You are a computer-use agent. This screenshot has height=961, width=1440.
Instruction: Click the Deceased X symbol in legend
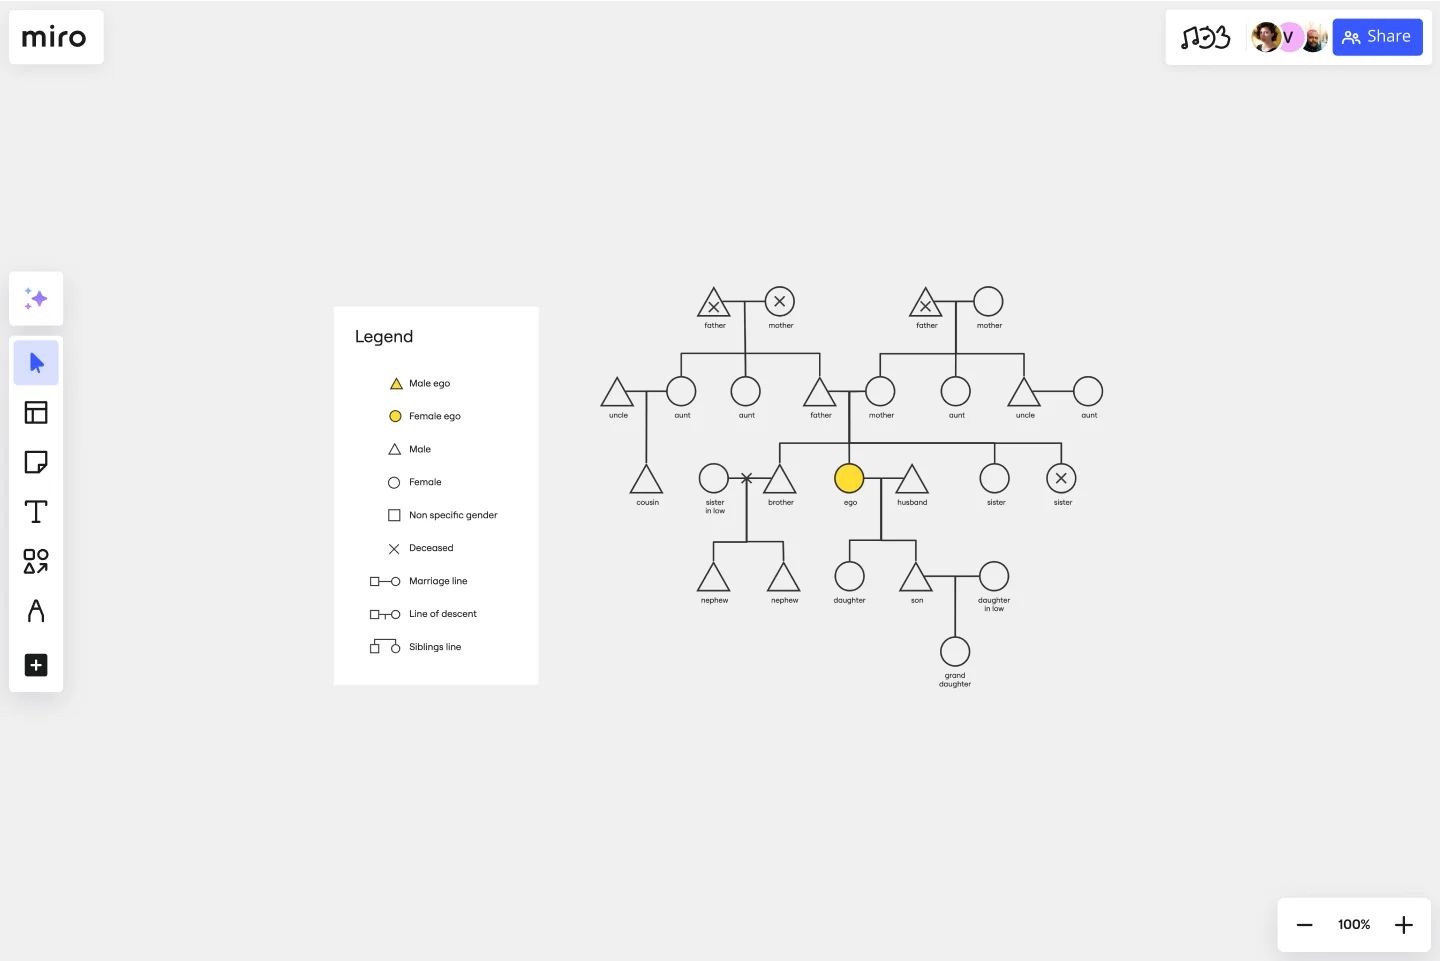[394, 549]
